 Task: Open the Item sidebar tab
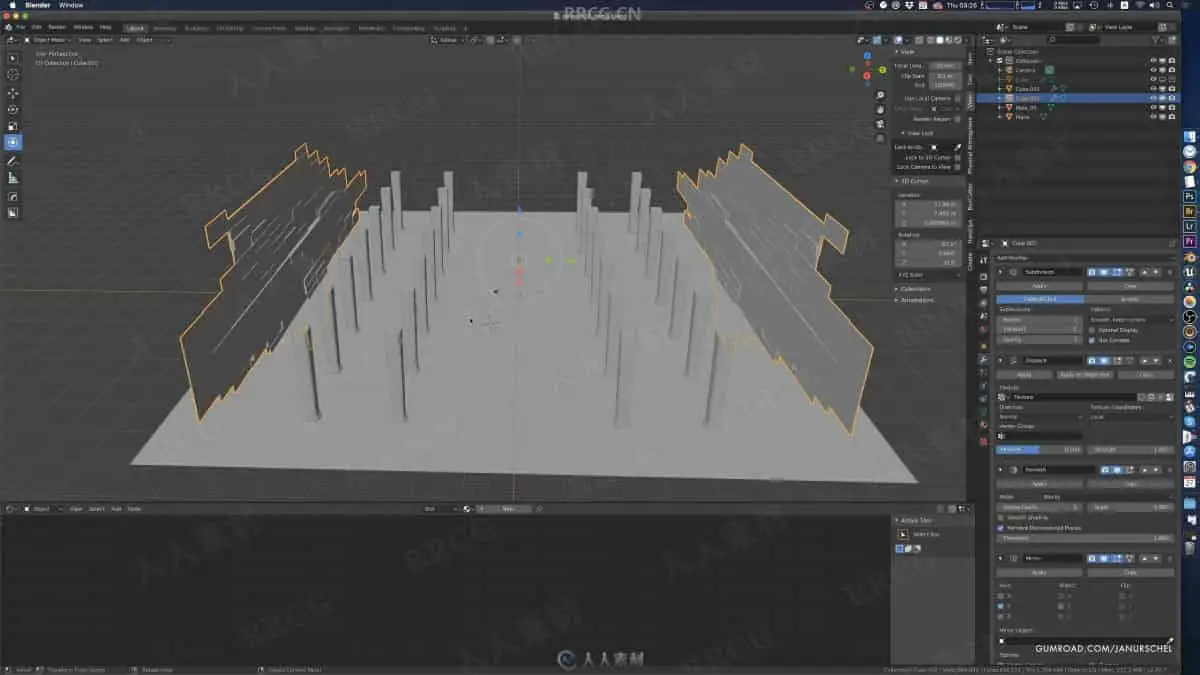click(970, 58)
